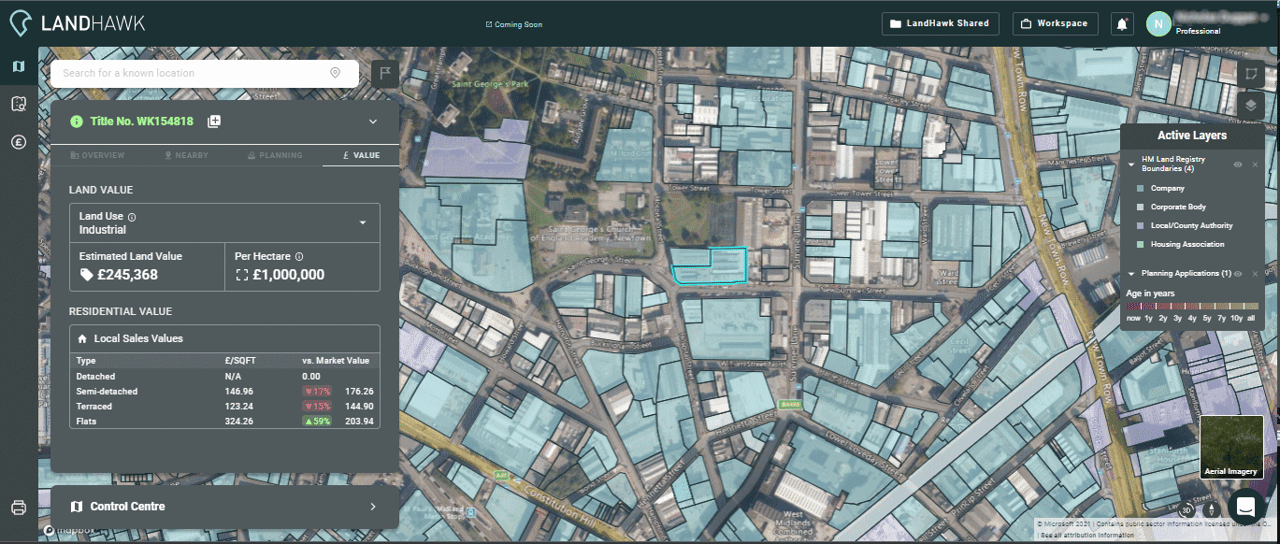Click the compass north reset button
The image size is (1280, 544).
pyautogui.click(x=1210, y=508)
